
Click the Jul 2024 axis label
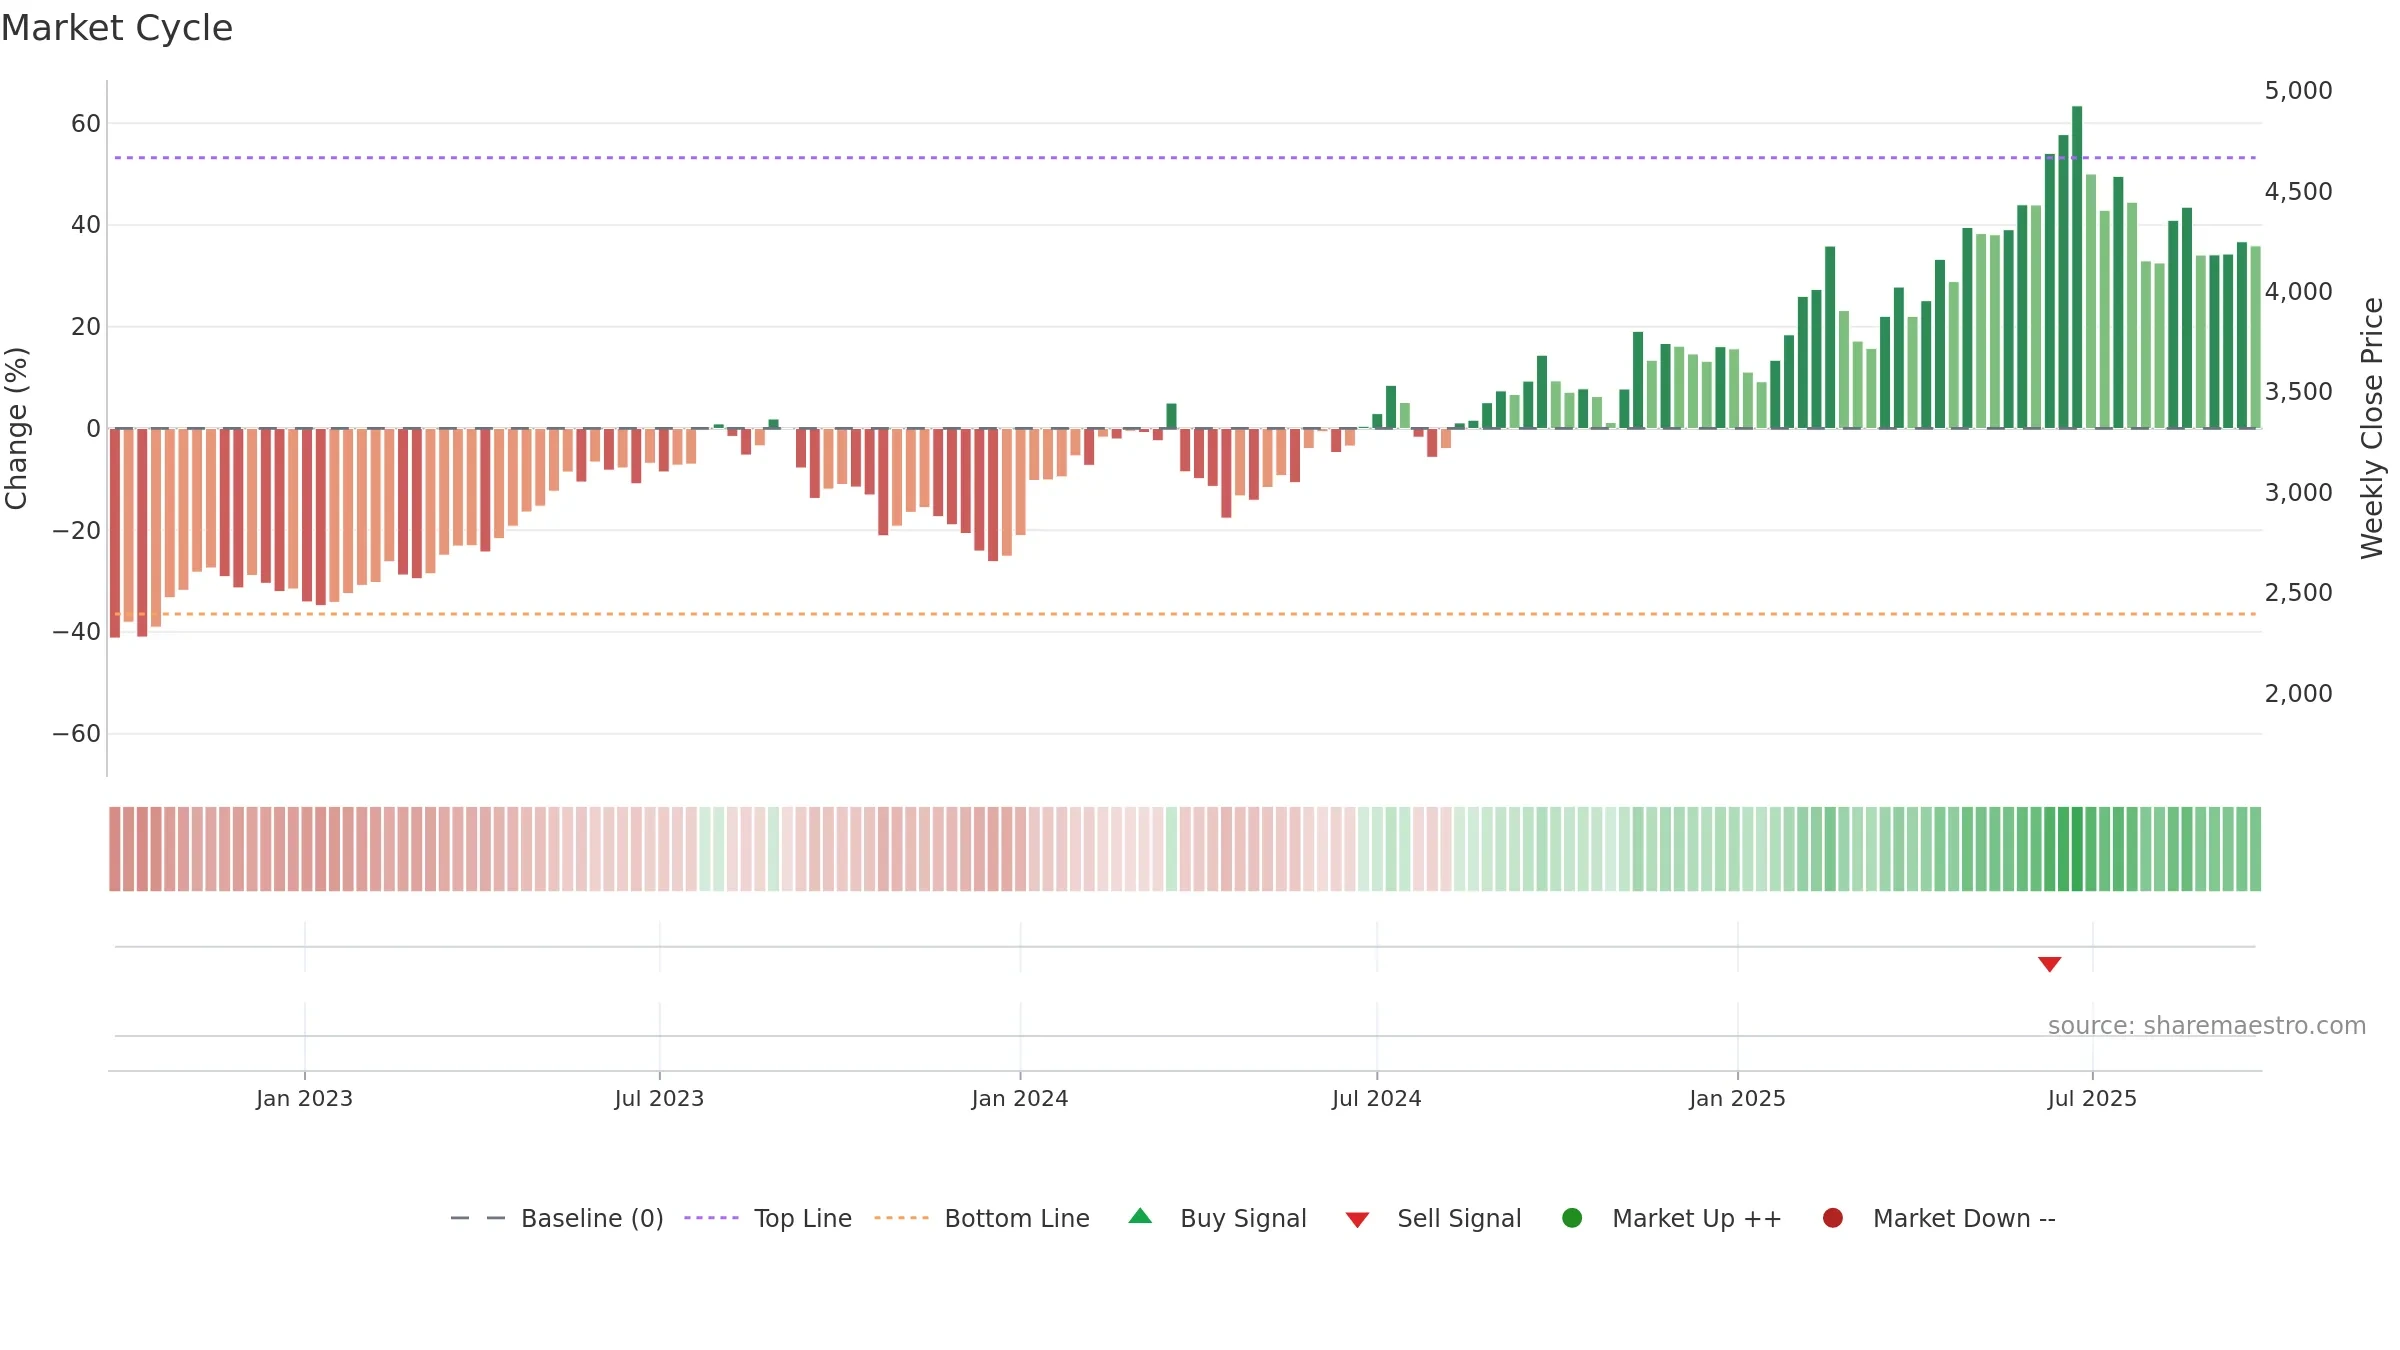pos(1376,1099)
